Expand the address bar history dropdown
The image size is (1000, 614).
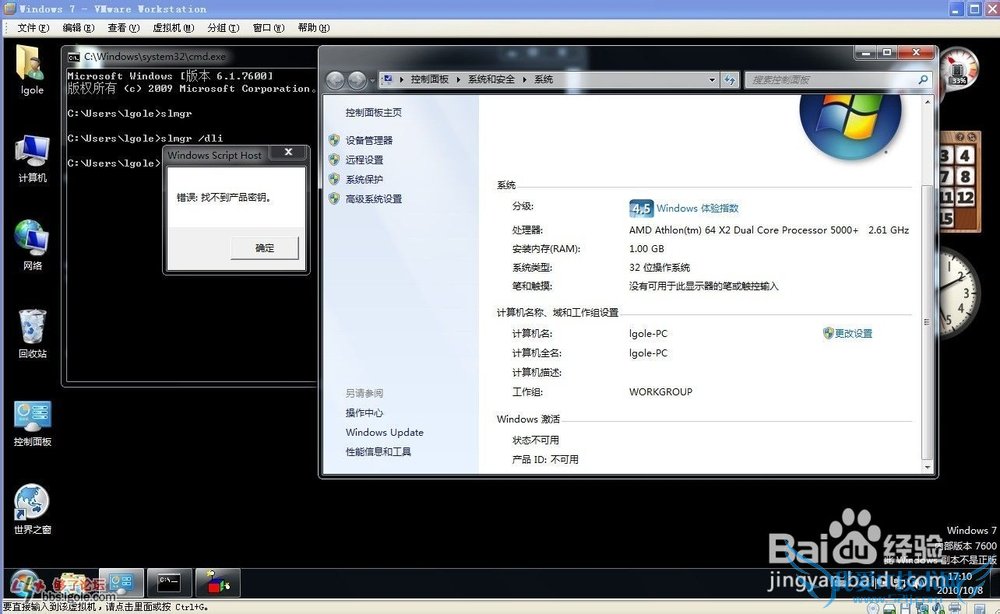712,80
